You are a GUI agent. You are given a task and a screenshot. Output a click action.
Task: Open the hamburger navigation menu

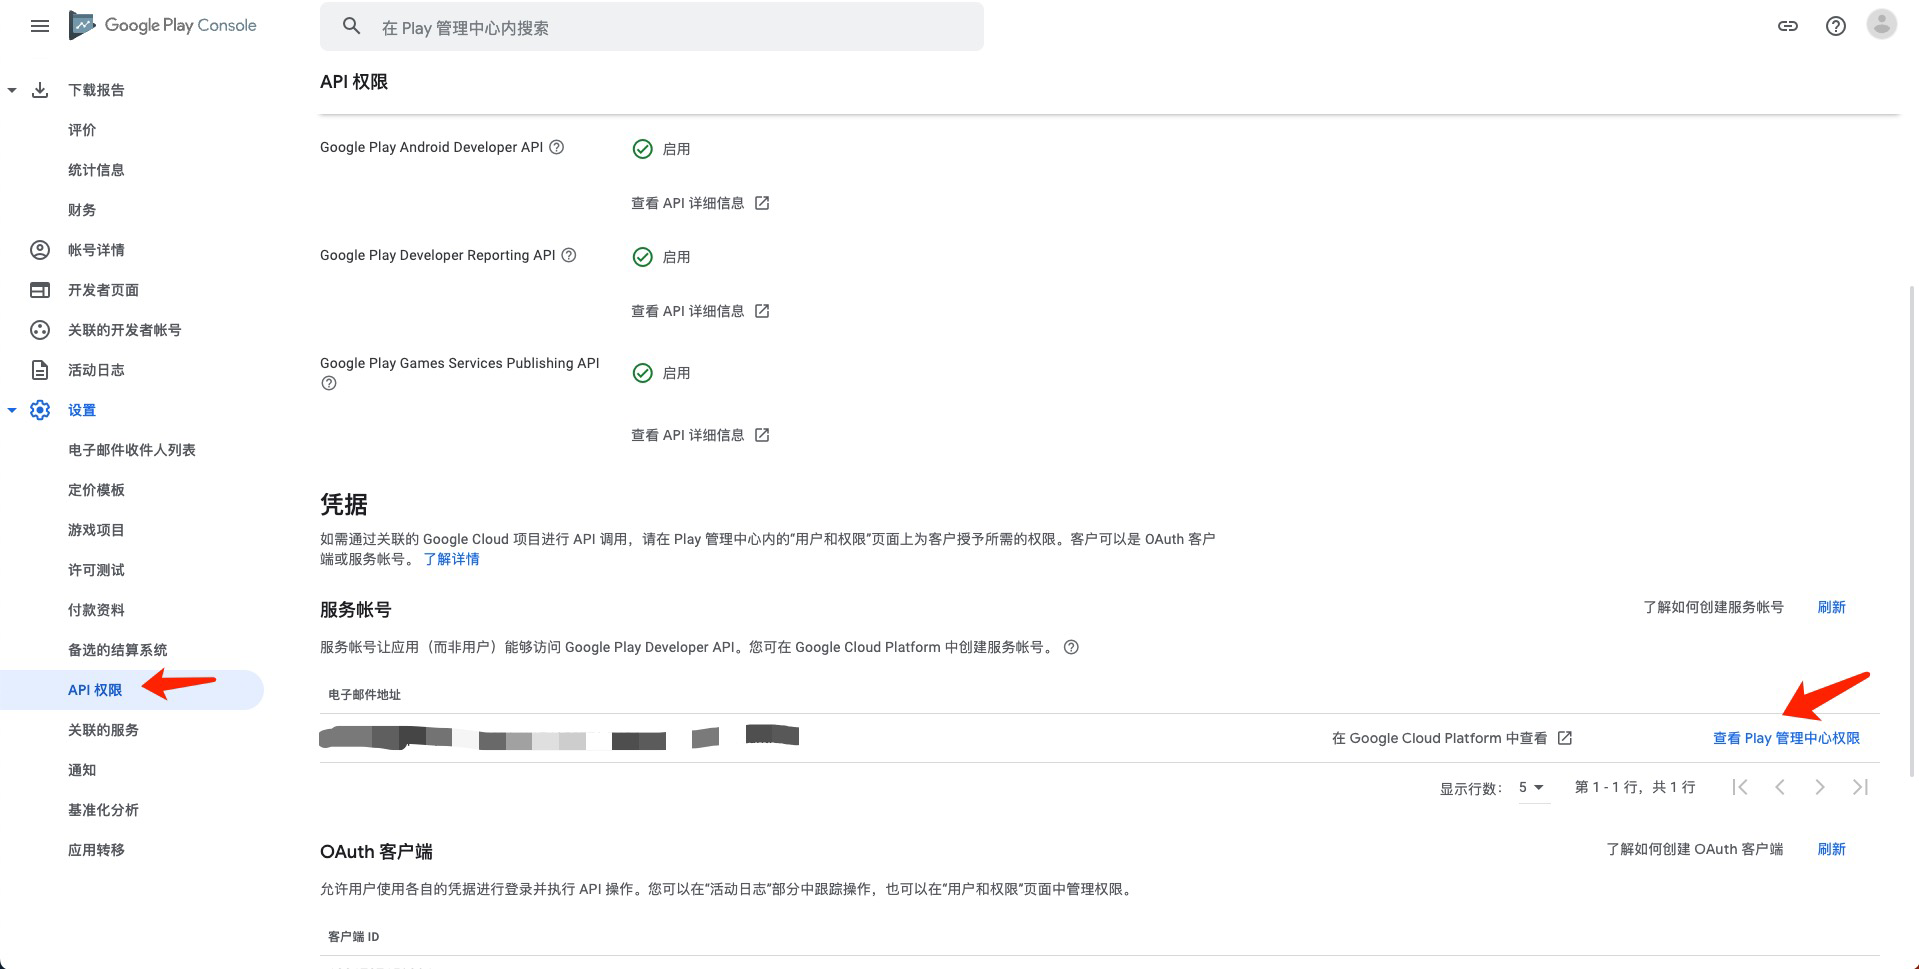coord(40,26)
